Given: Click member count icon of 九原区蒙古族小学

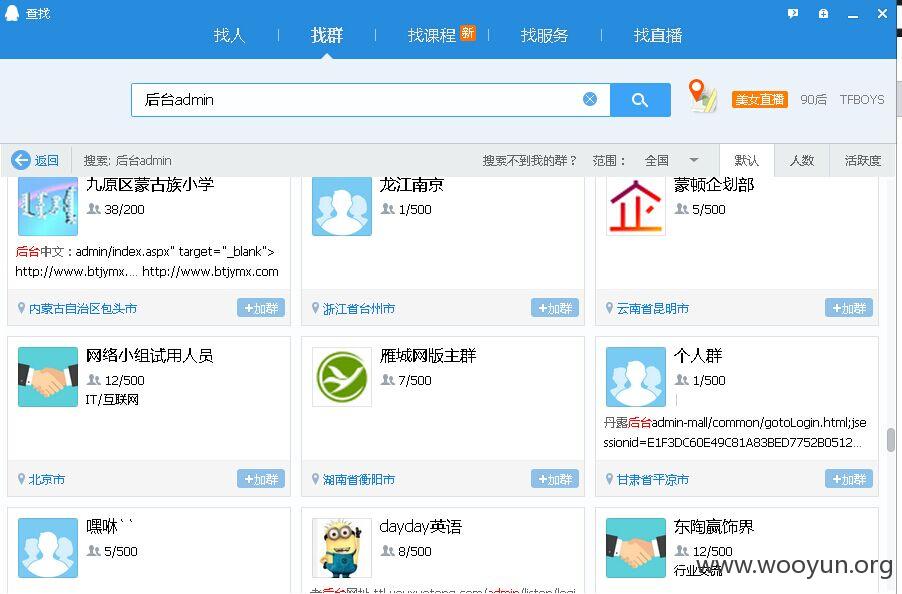Looking at the screenshot, I should pos(94,209).
